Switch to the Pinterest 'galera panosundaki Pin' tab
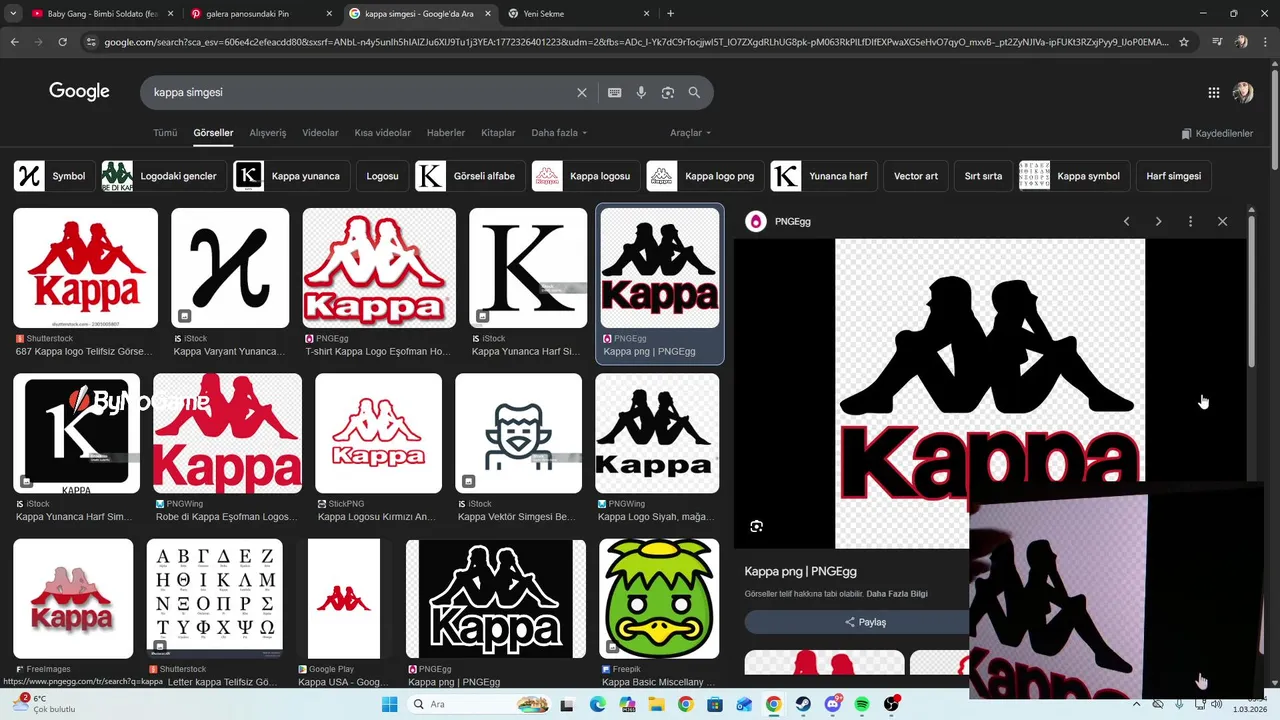Image resolution: width=1280 pixels, height=720 pixels. coord(260,14)
